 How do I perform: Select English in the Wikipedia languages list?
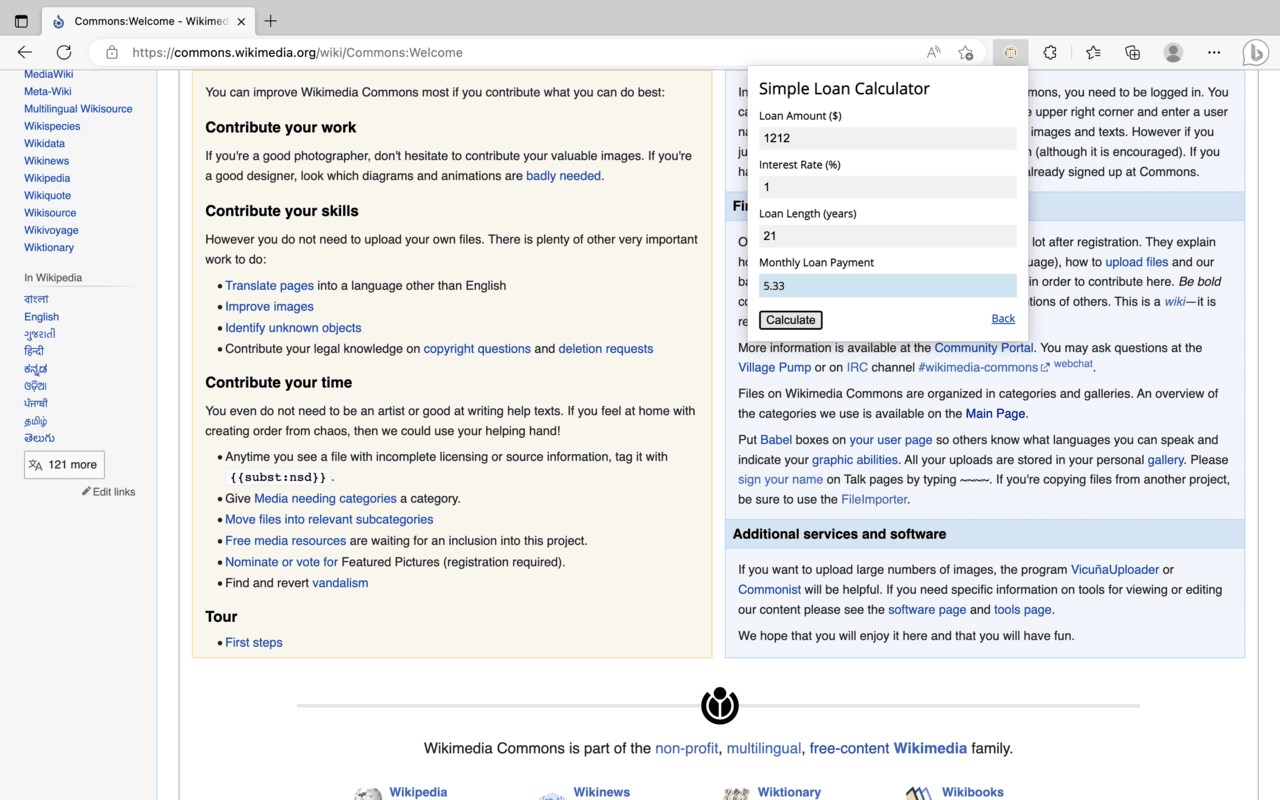41,317
